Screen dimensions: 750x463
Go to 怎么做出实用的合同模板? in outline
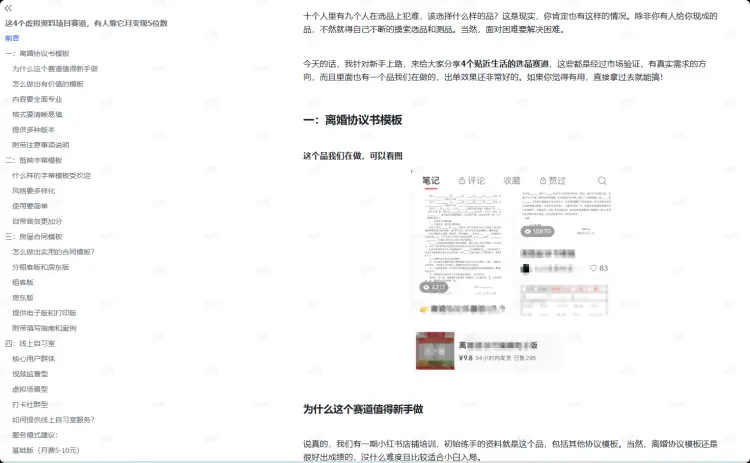coord(53,252)
